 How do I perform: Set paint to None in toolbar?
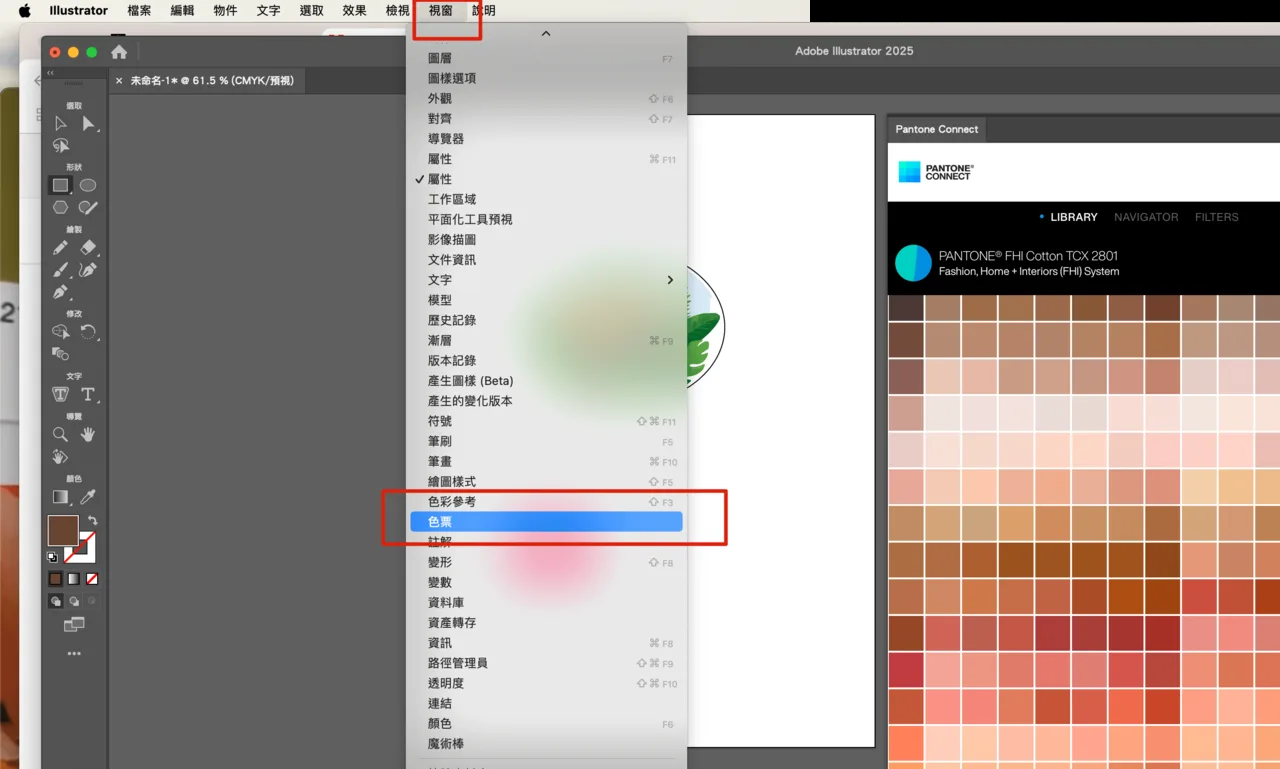[x=92, y=579]
